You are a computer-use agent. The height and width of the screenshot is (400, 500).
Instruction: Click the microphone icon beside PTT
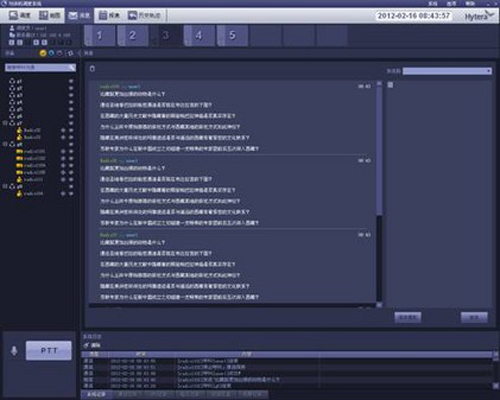coord(14,351)
